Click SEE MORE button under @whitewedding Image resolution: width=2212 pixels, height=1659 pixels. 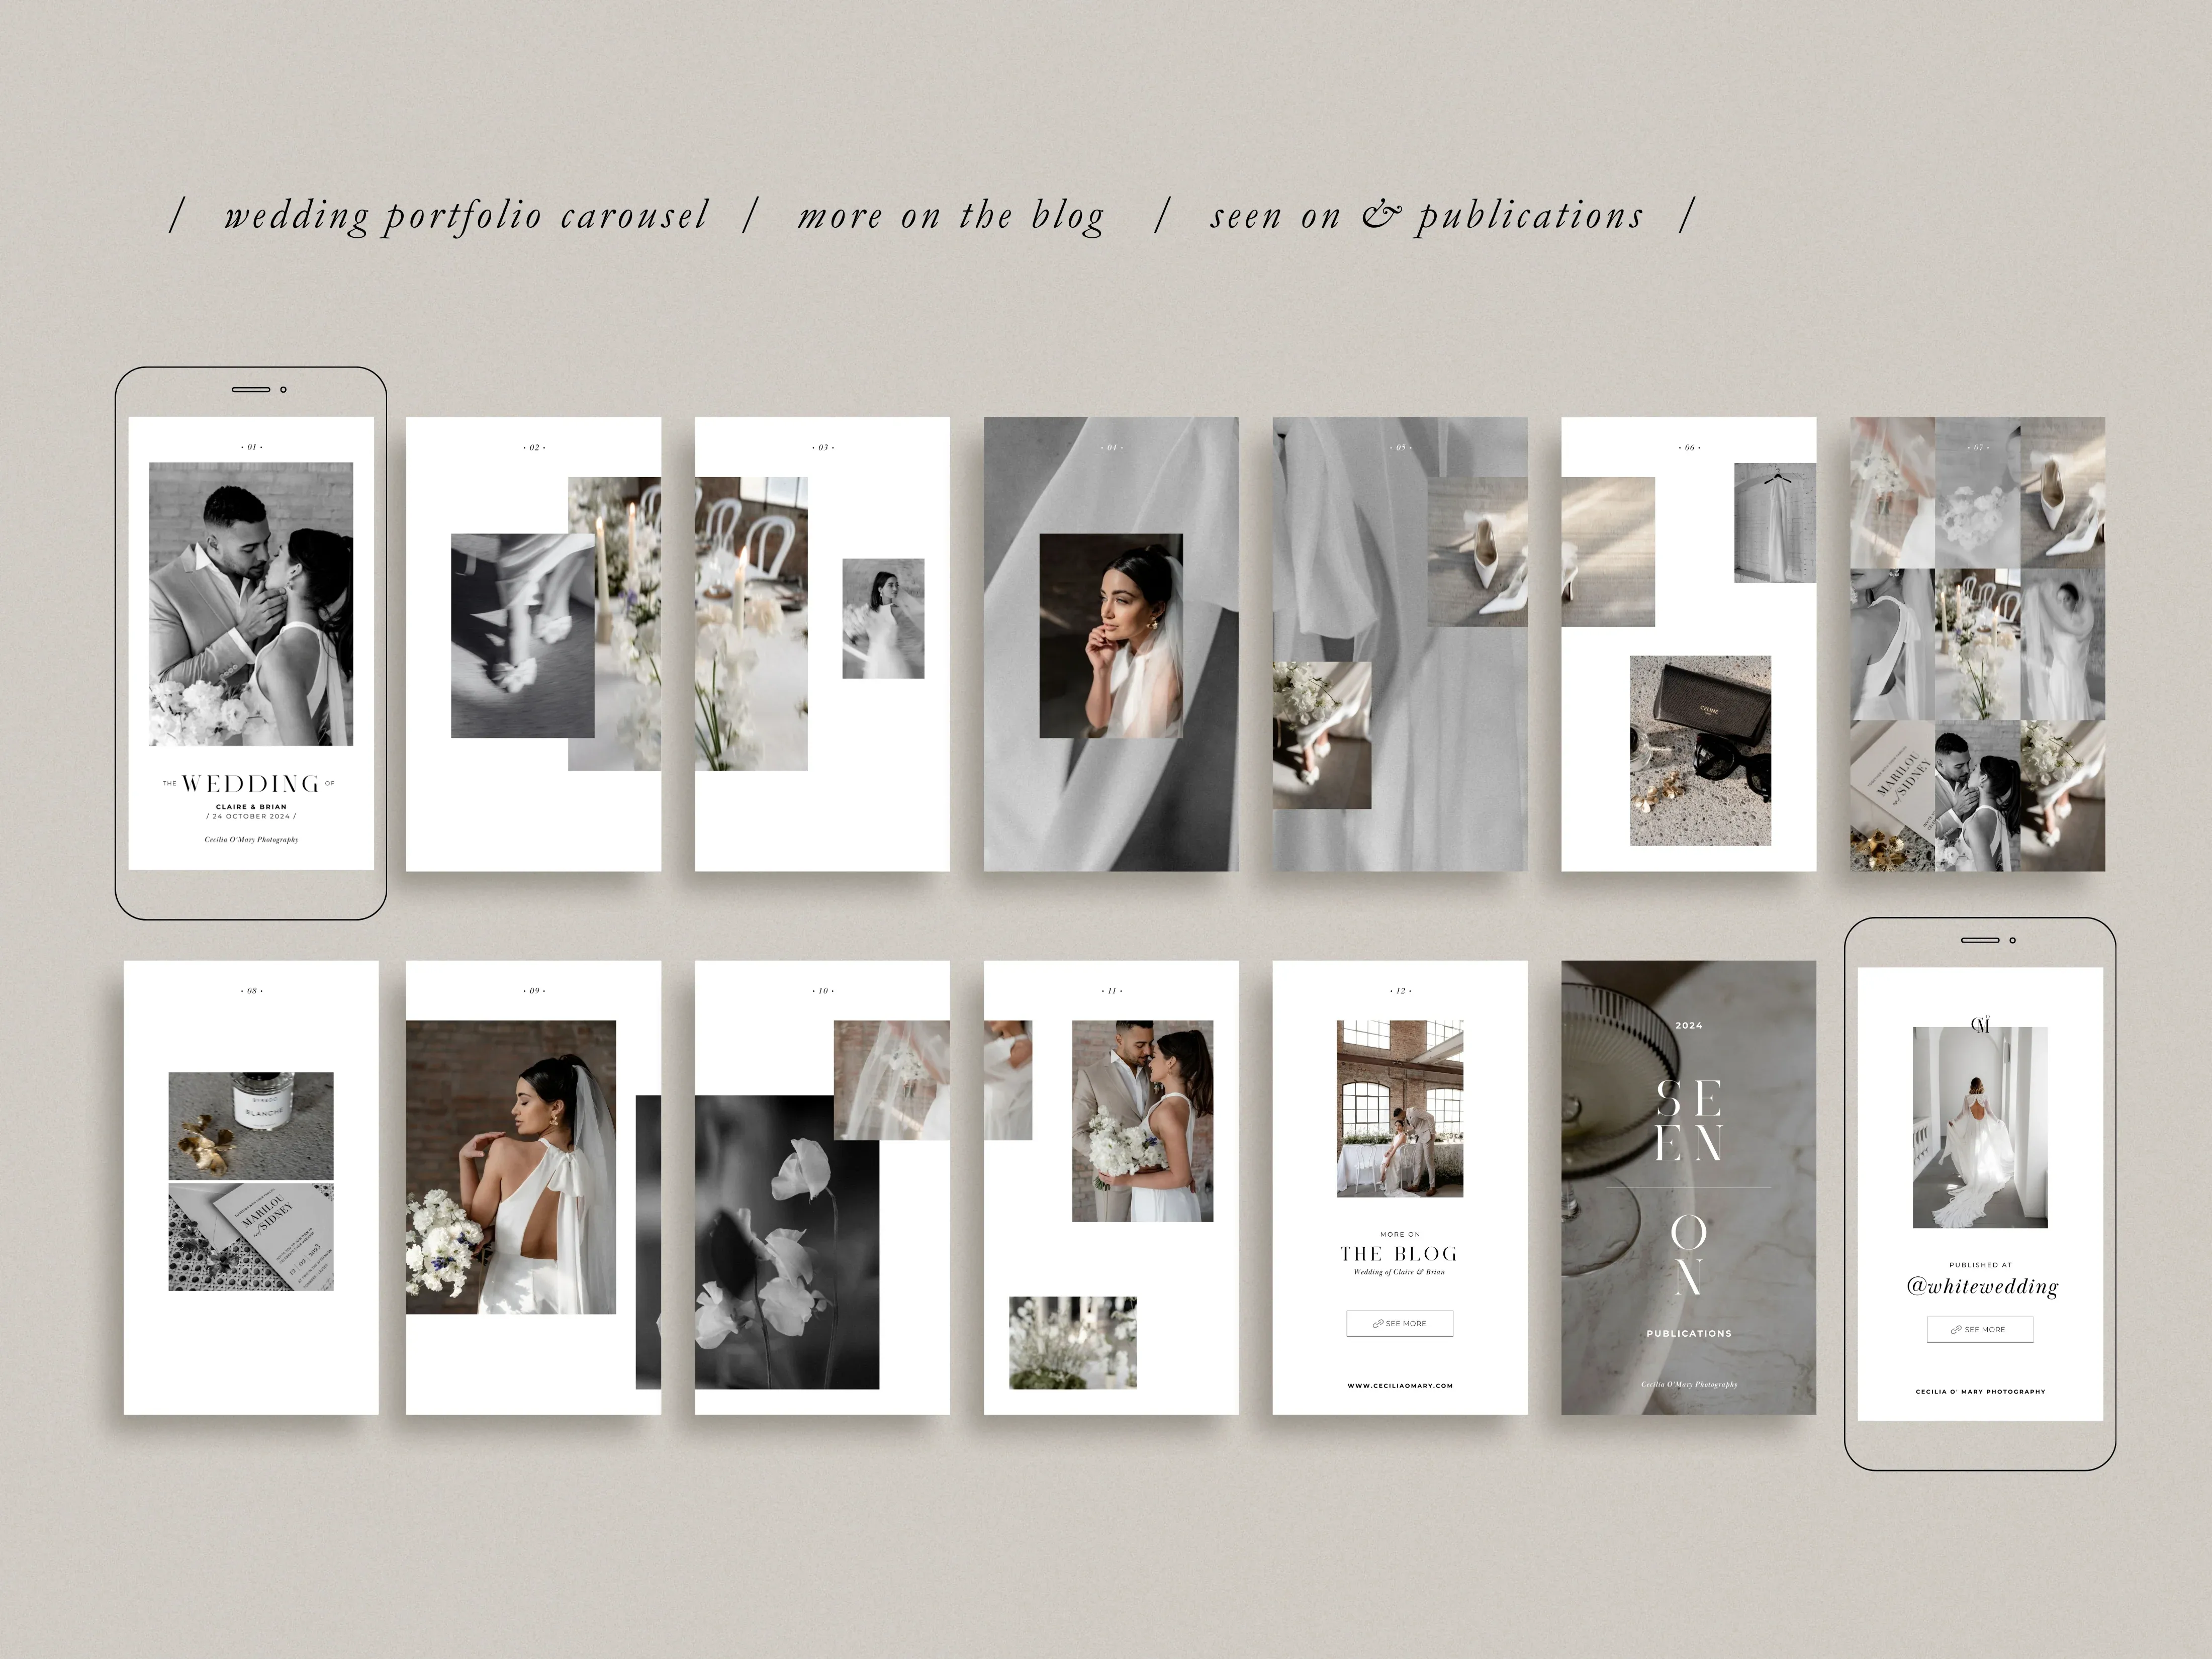[1980, 1329]
